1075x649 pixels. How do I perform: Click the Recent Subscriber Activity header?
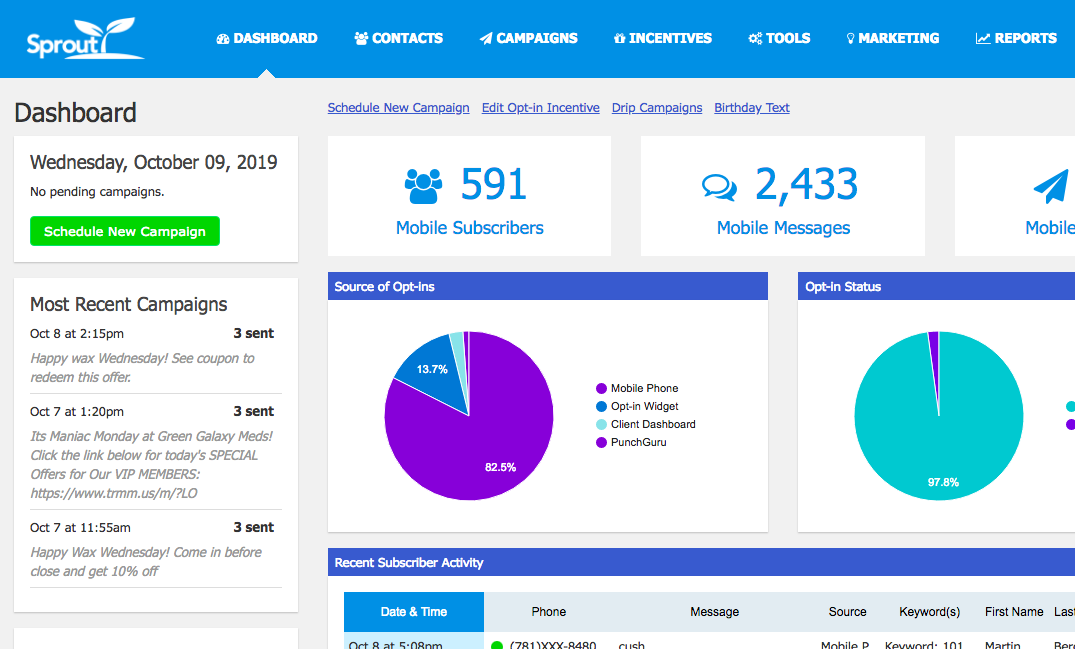point(701,563)
